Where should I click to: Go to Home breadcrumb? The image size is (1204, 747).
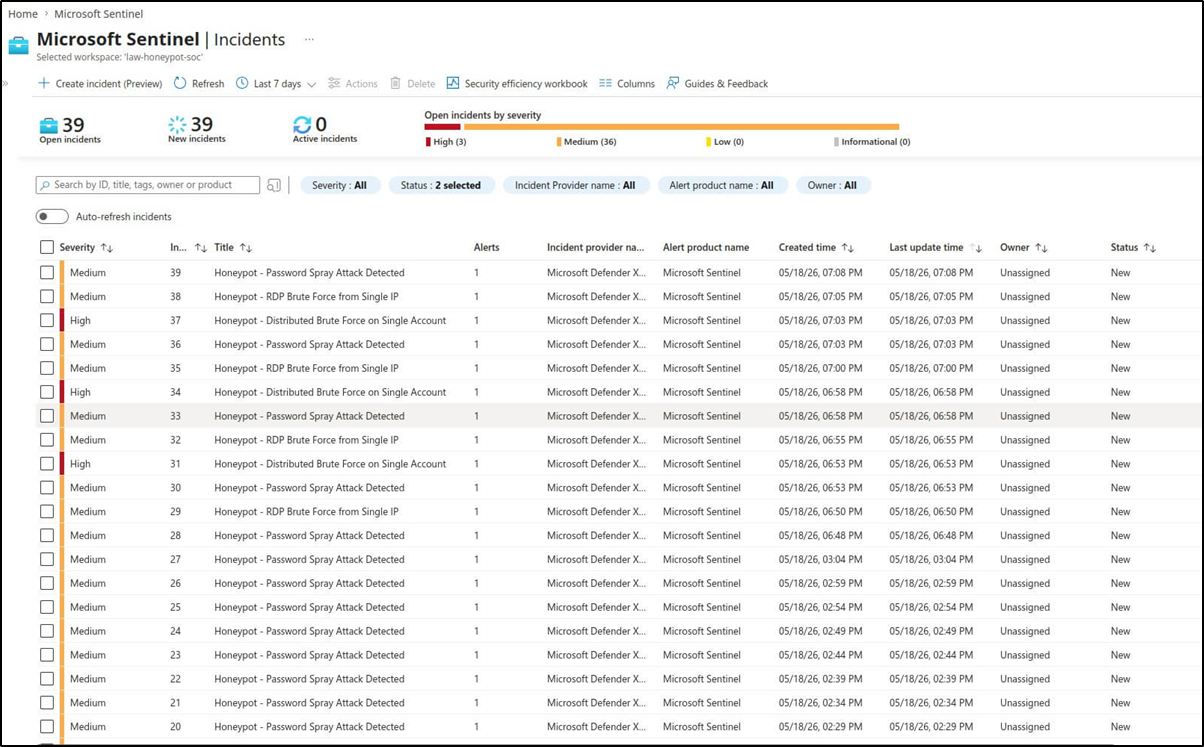tap(23, 14)
